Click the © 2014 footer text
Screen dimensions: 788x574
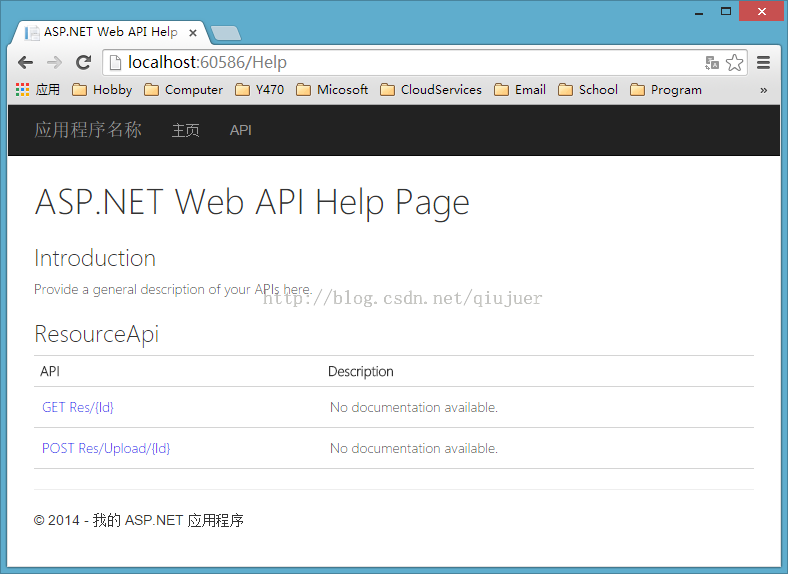(x=139, y=520)
